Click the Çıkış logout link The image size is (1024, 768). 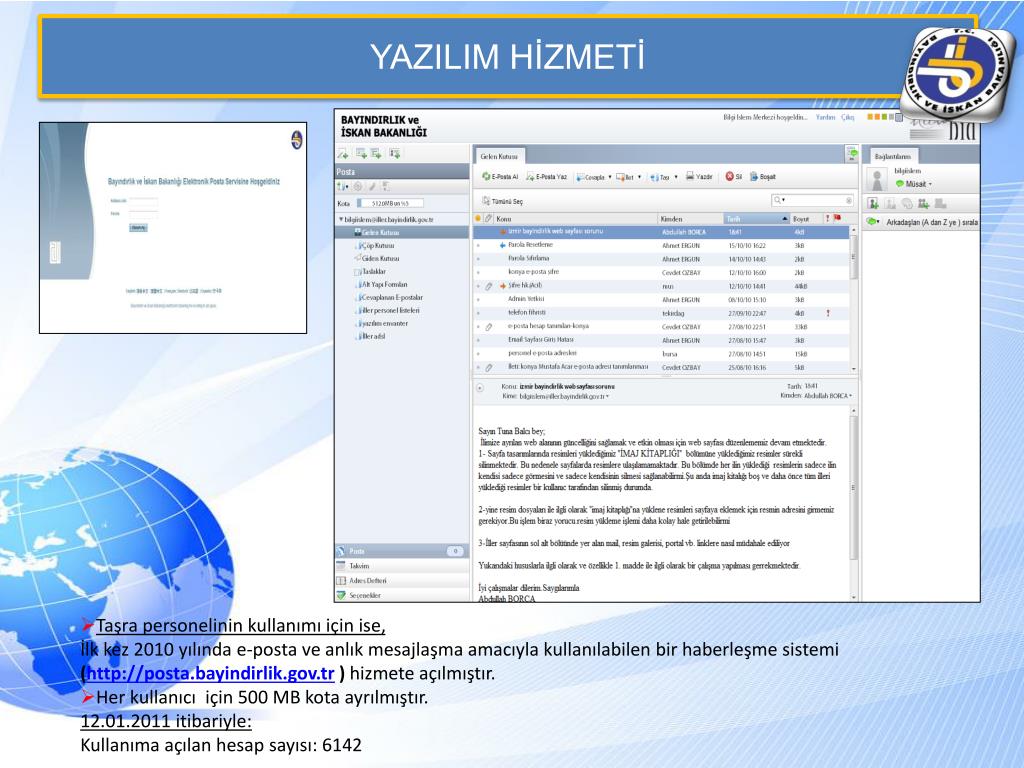pos(848,118)
